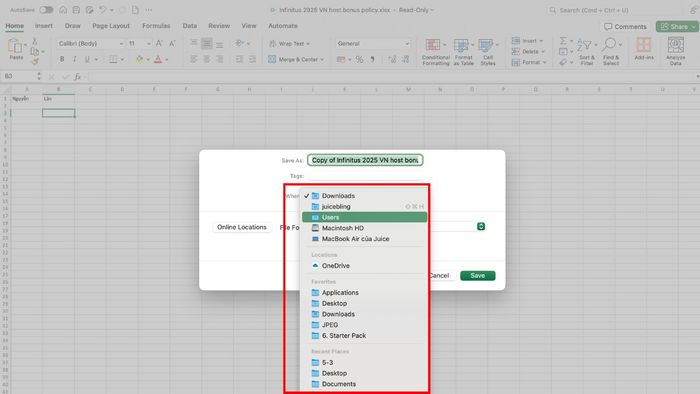Toggle Underline formatting

click(87, 59)
